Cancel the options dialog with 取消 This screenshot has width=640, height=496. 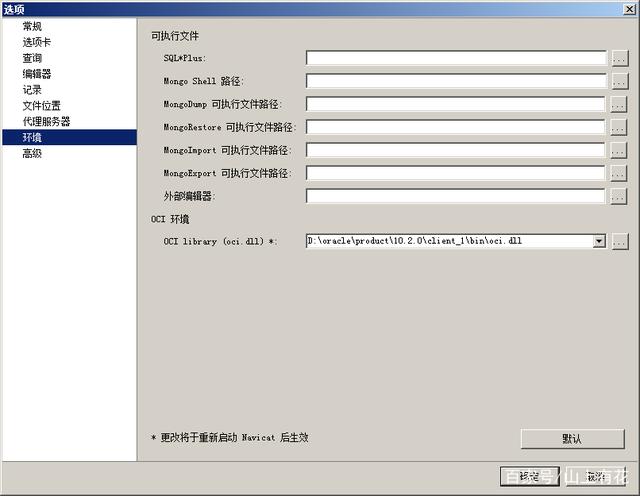(x=596, y=476)
